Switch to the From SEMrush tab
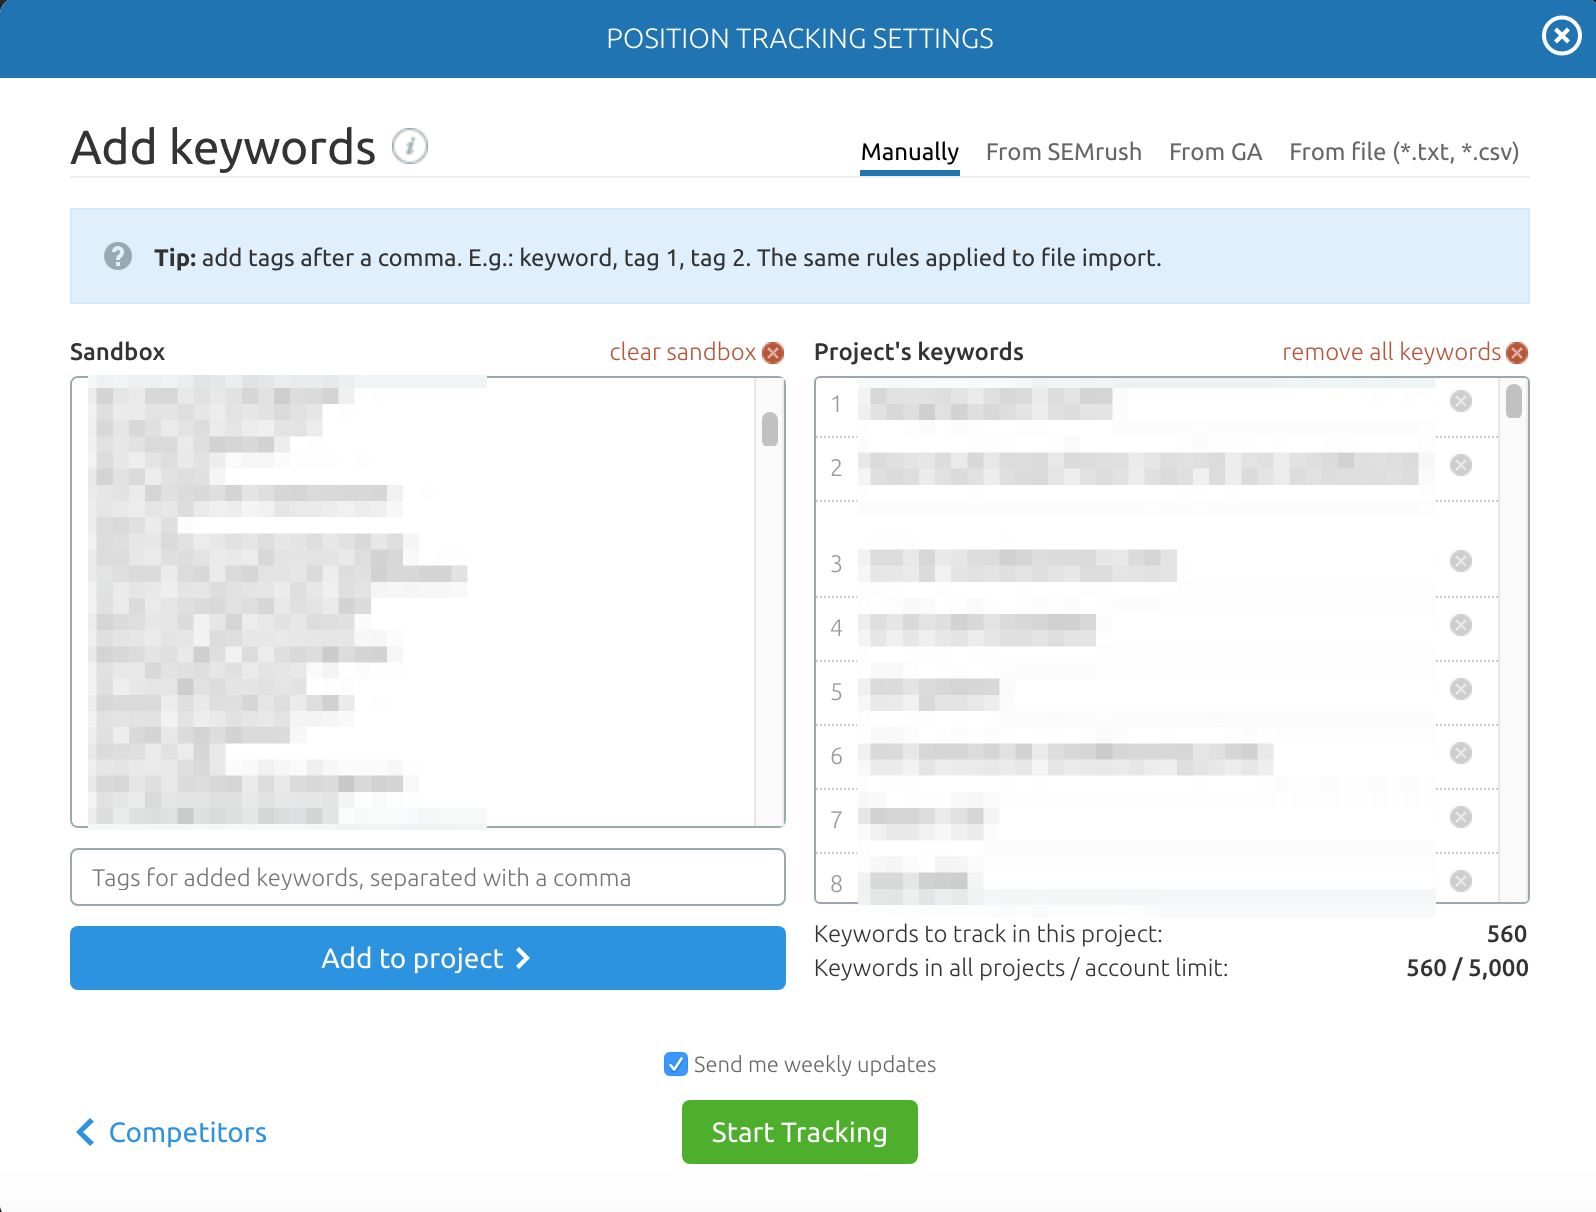 click(x=1064, y=152)
